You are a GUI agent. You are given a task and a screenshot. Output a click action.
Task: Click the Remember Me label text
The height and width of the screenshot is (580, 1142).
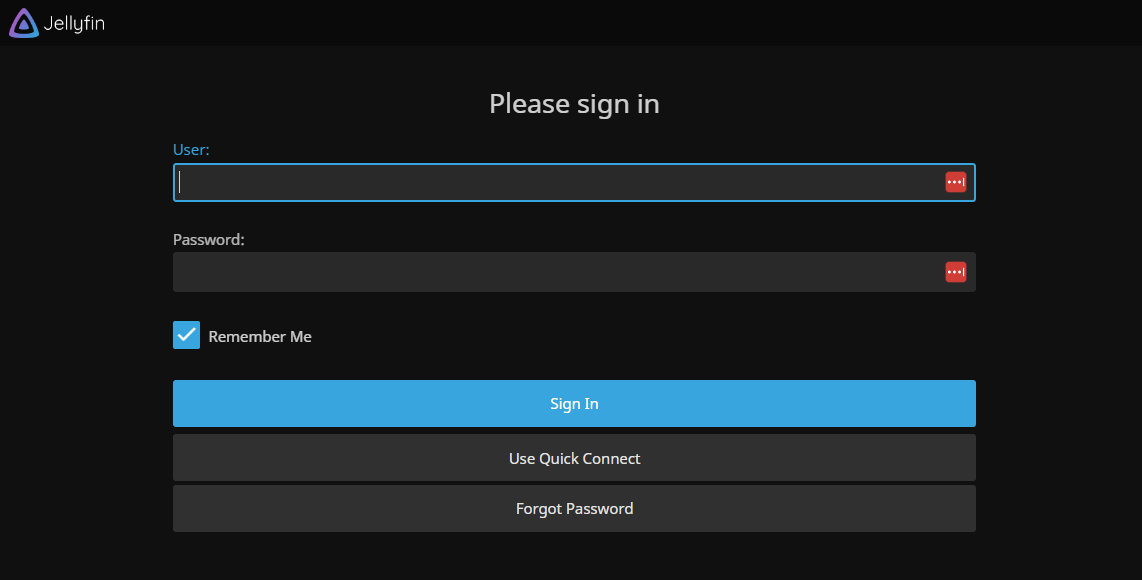click(260, 337)
